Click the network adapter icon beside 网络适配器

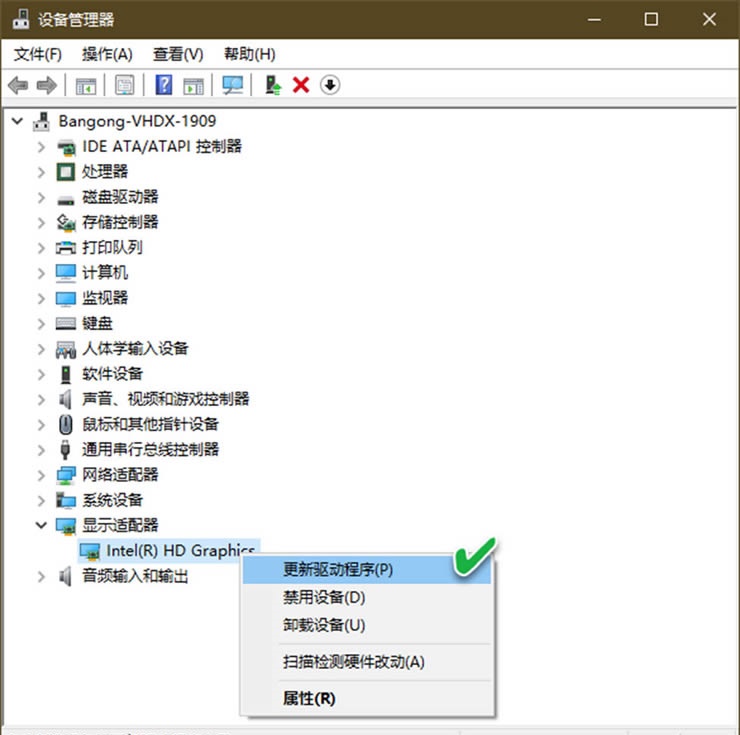pyautogui.click(x=66, y=475)
